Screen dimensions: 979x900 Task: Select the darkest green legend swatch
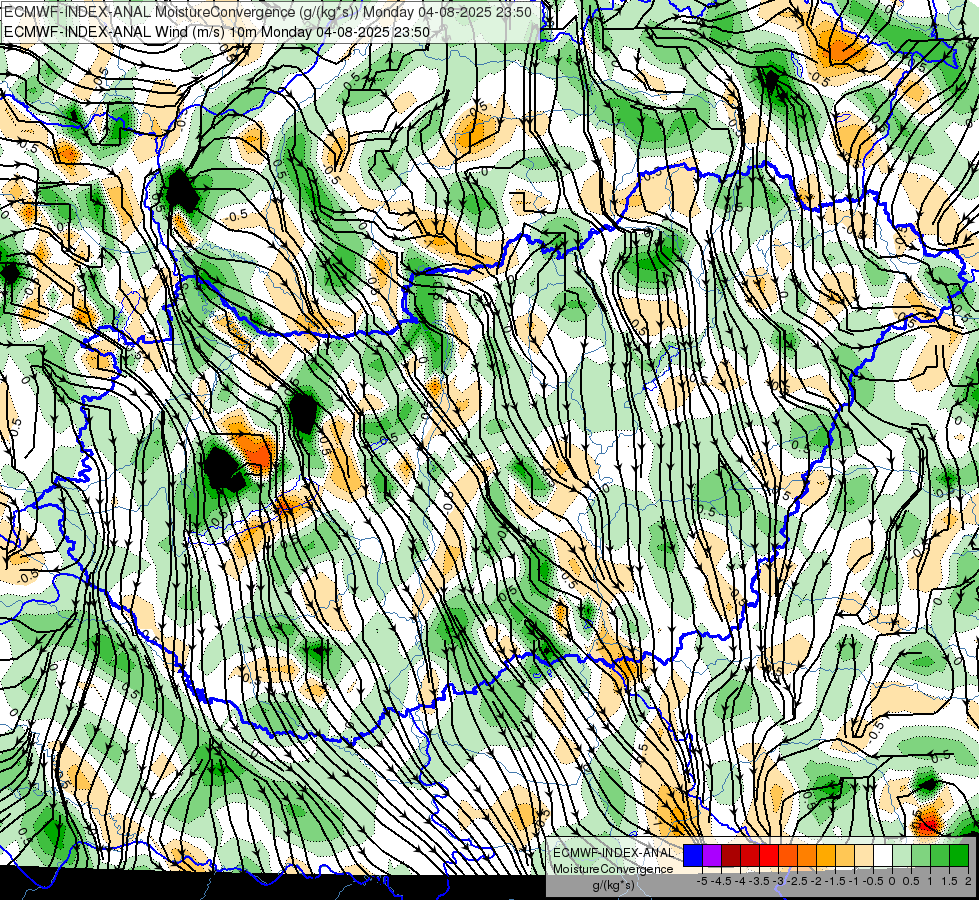click(x=959, y=856)
